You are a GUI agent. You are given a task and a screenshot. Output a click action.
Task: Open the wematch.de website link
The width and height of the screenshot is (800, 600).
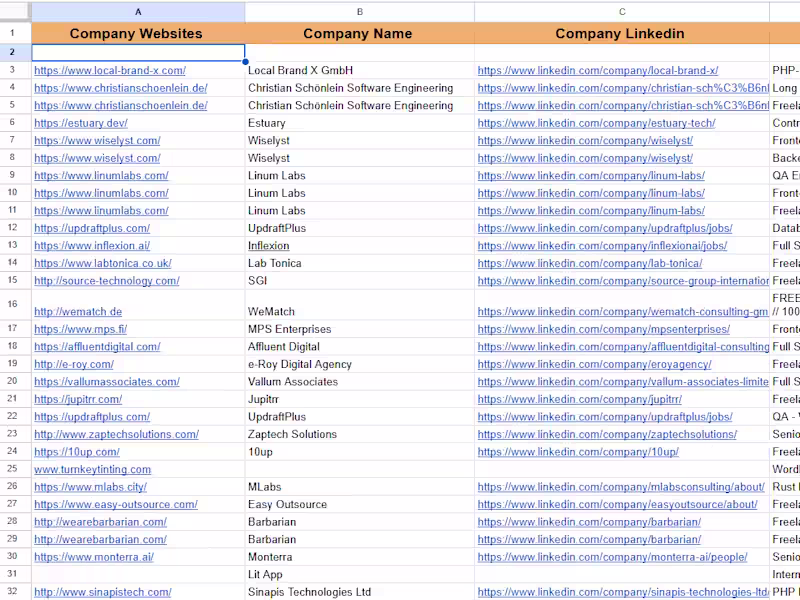click(78, 311)
